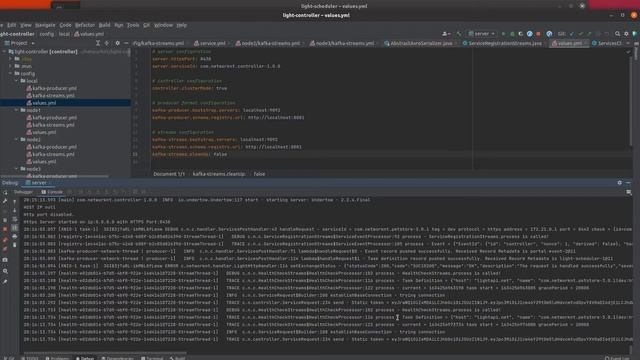Toggle mute breakpoints icon in Debug sidebar

click(x=5, y=249)
